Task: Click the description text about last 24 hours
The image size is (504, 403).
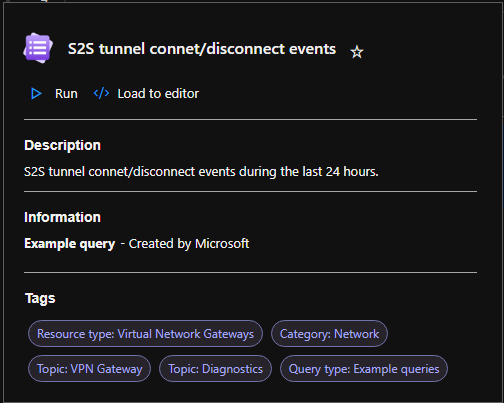Action: click(x=201, y=172)
